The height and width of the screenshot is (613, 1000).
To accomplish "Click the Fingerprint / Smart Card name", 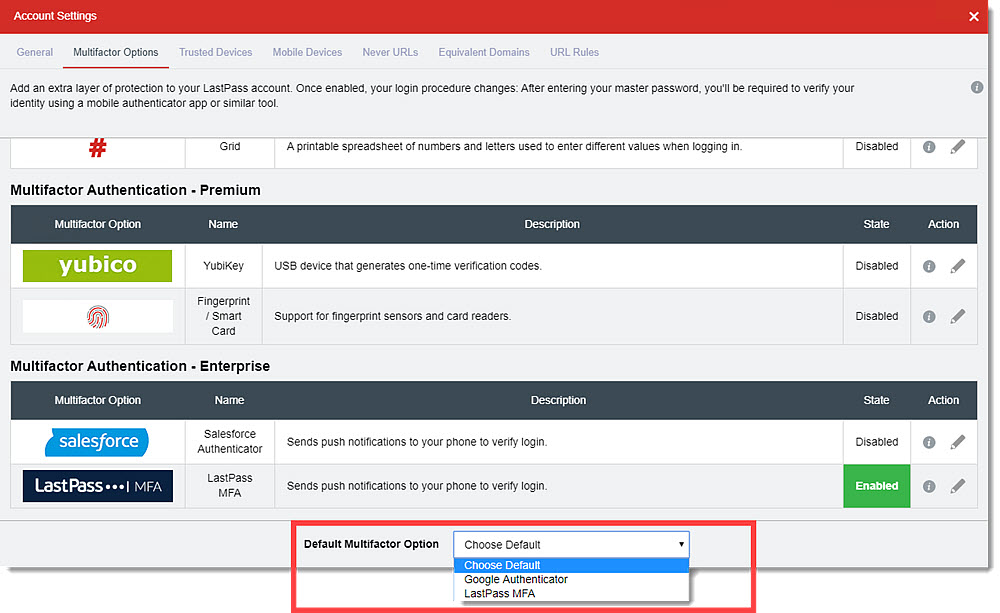I will coord(223,316).
